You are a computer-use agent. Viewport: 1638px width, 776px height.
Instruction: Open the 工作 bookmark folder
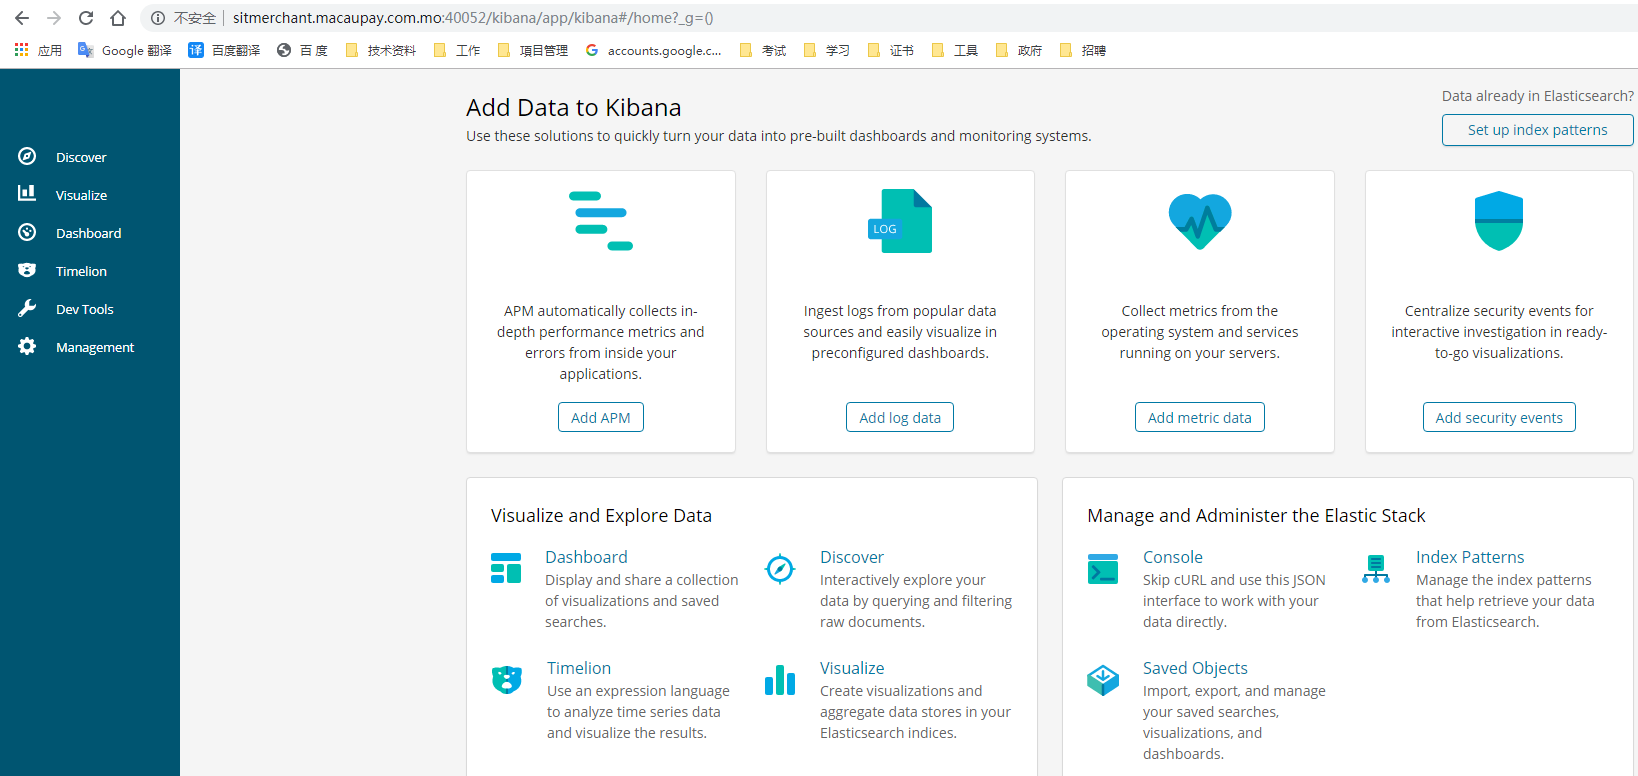pos(457,50)
